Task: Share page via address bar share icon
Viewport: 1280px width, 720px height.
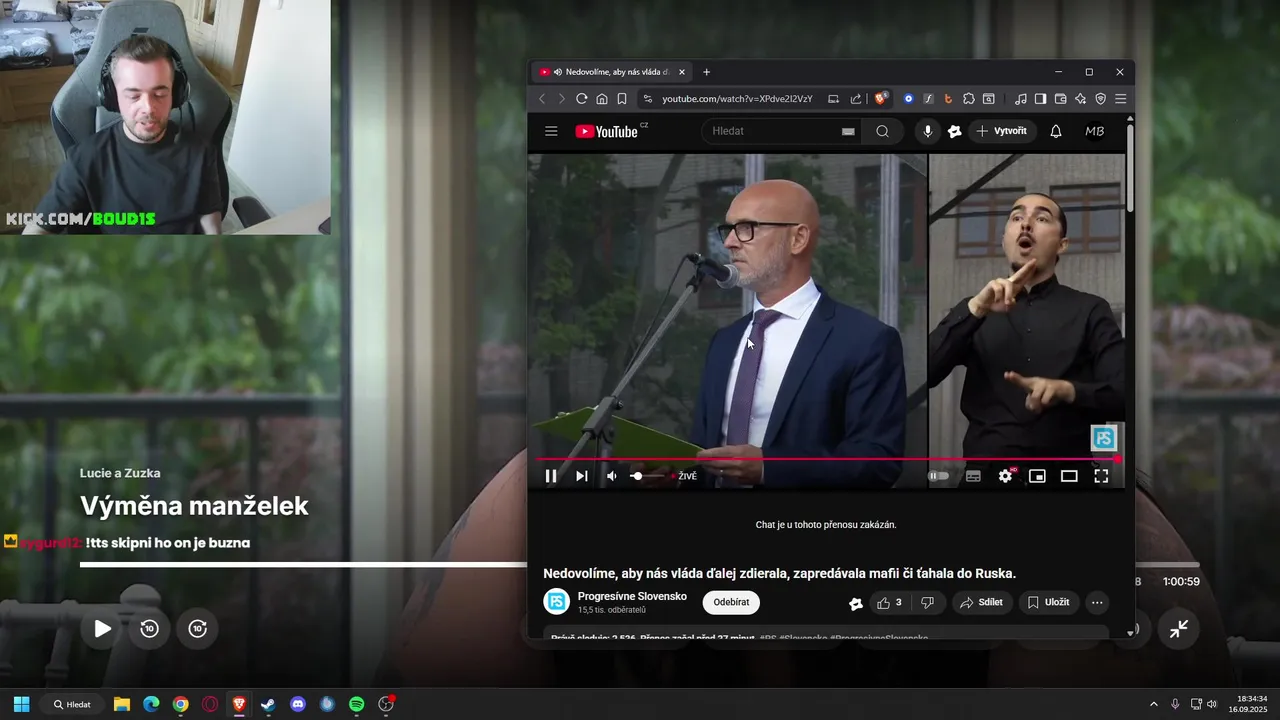Action: (856, 99)
